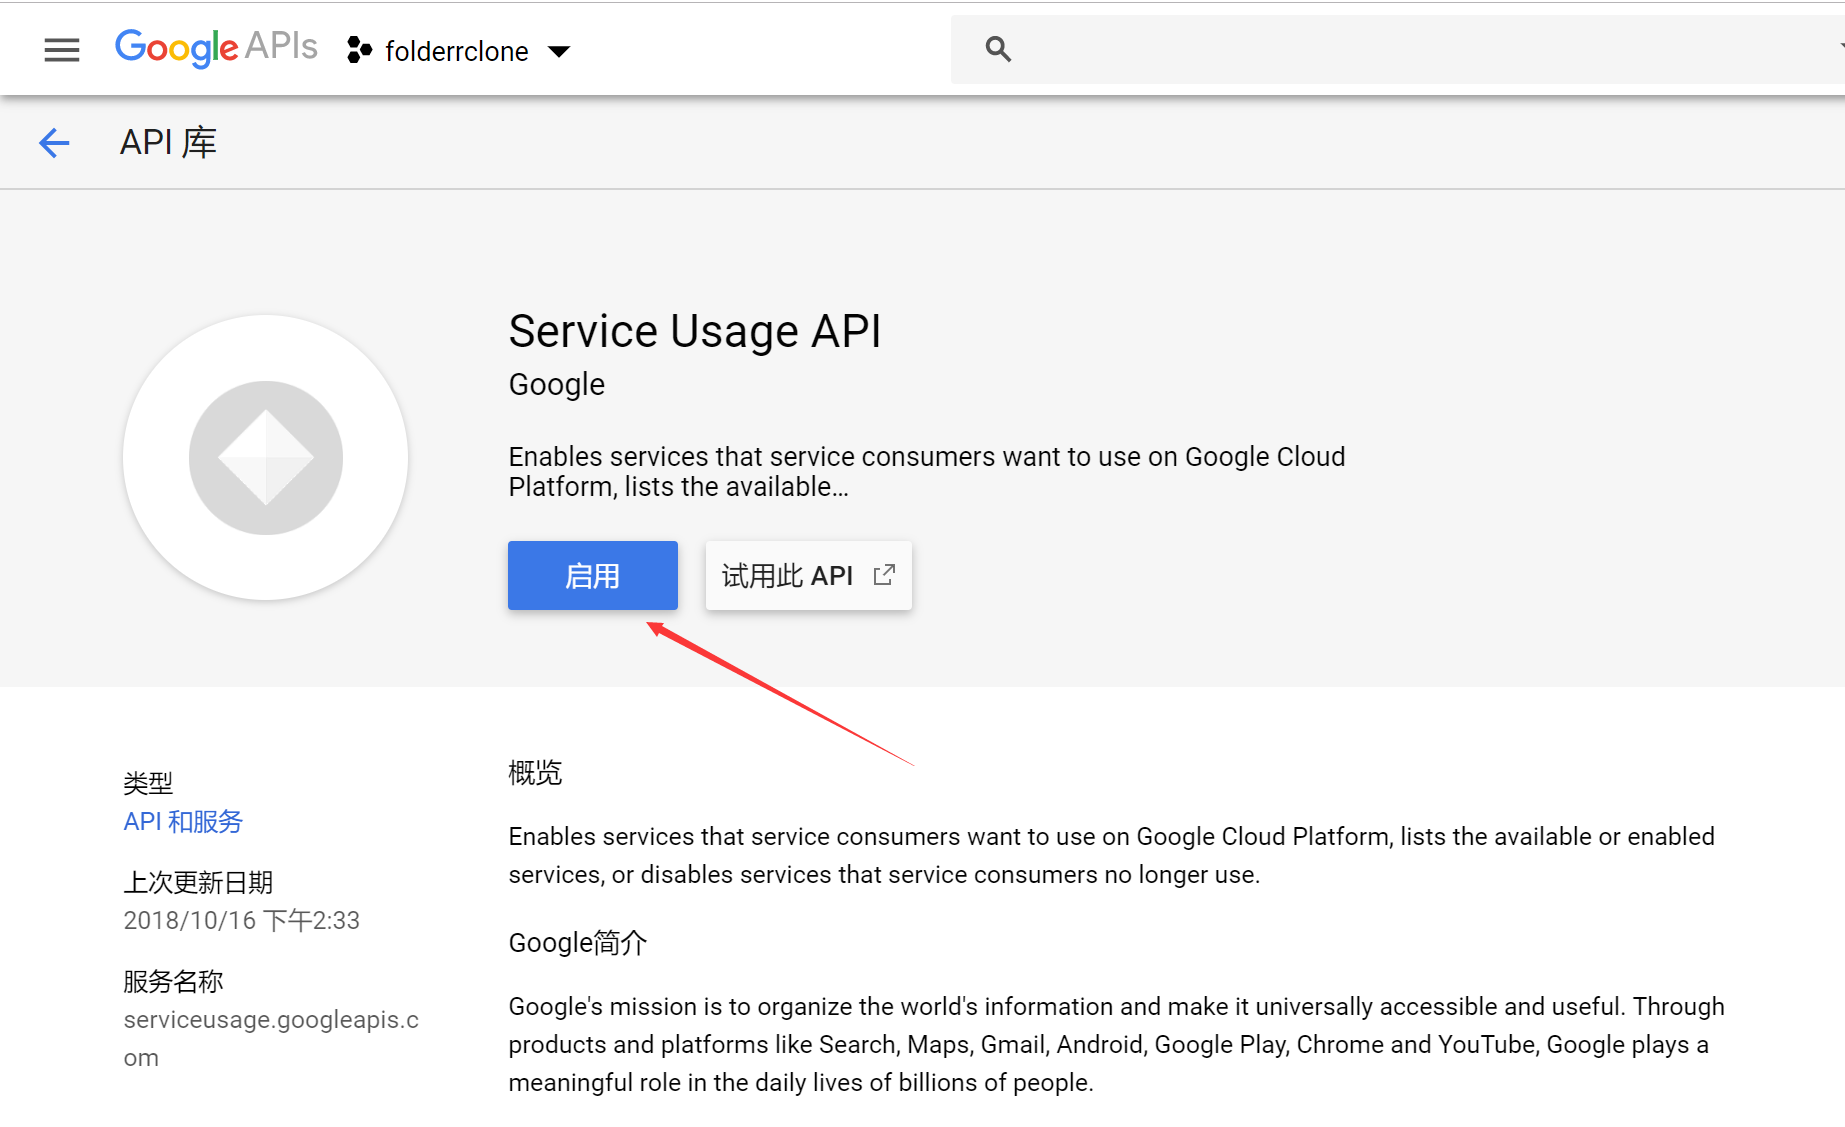1845x1127 pixels.
Task: Click the search magnifier icon
Action: click(x=998, y=49)
